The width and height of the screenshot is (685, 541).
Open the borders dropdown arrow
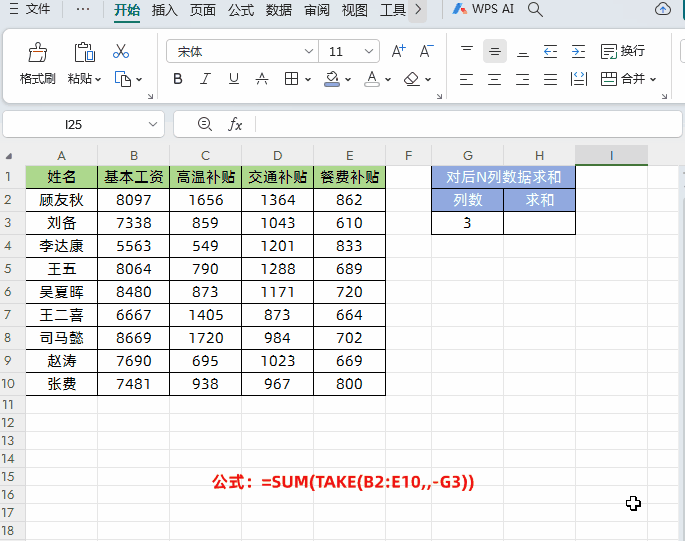(308, 80)
